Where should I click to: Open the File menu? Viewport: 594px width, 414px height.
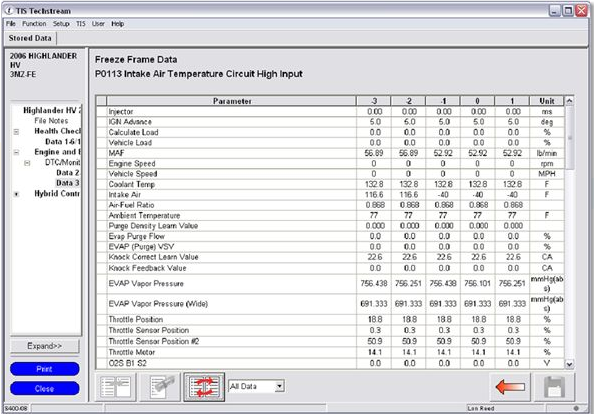click(x=11, y=24)
